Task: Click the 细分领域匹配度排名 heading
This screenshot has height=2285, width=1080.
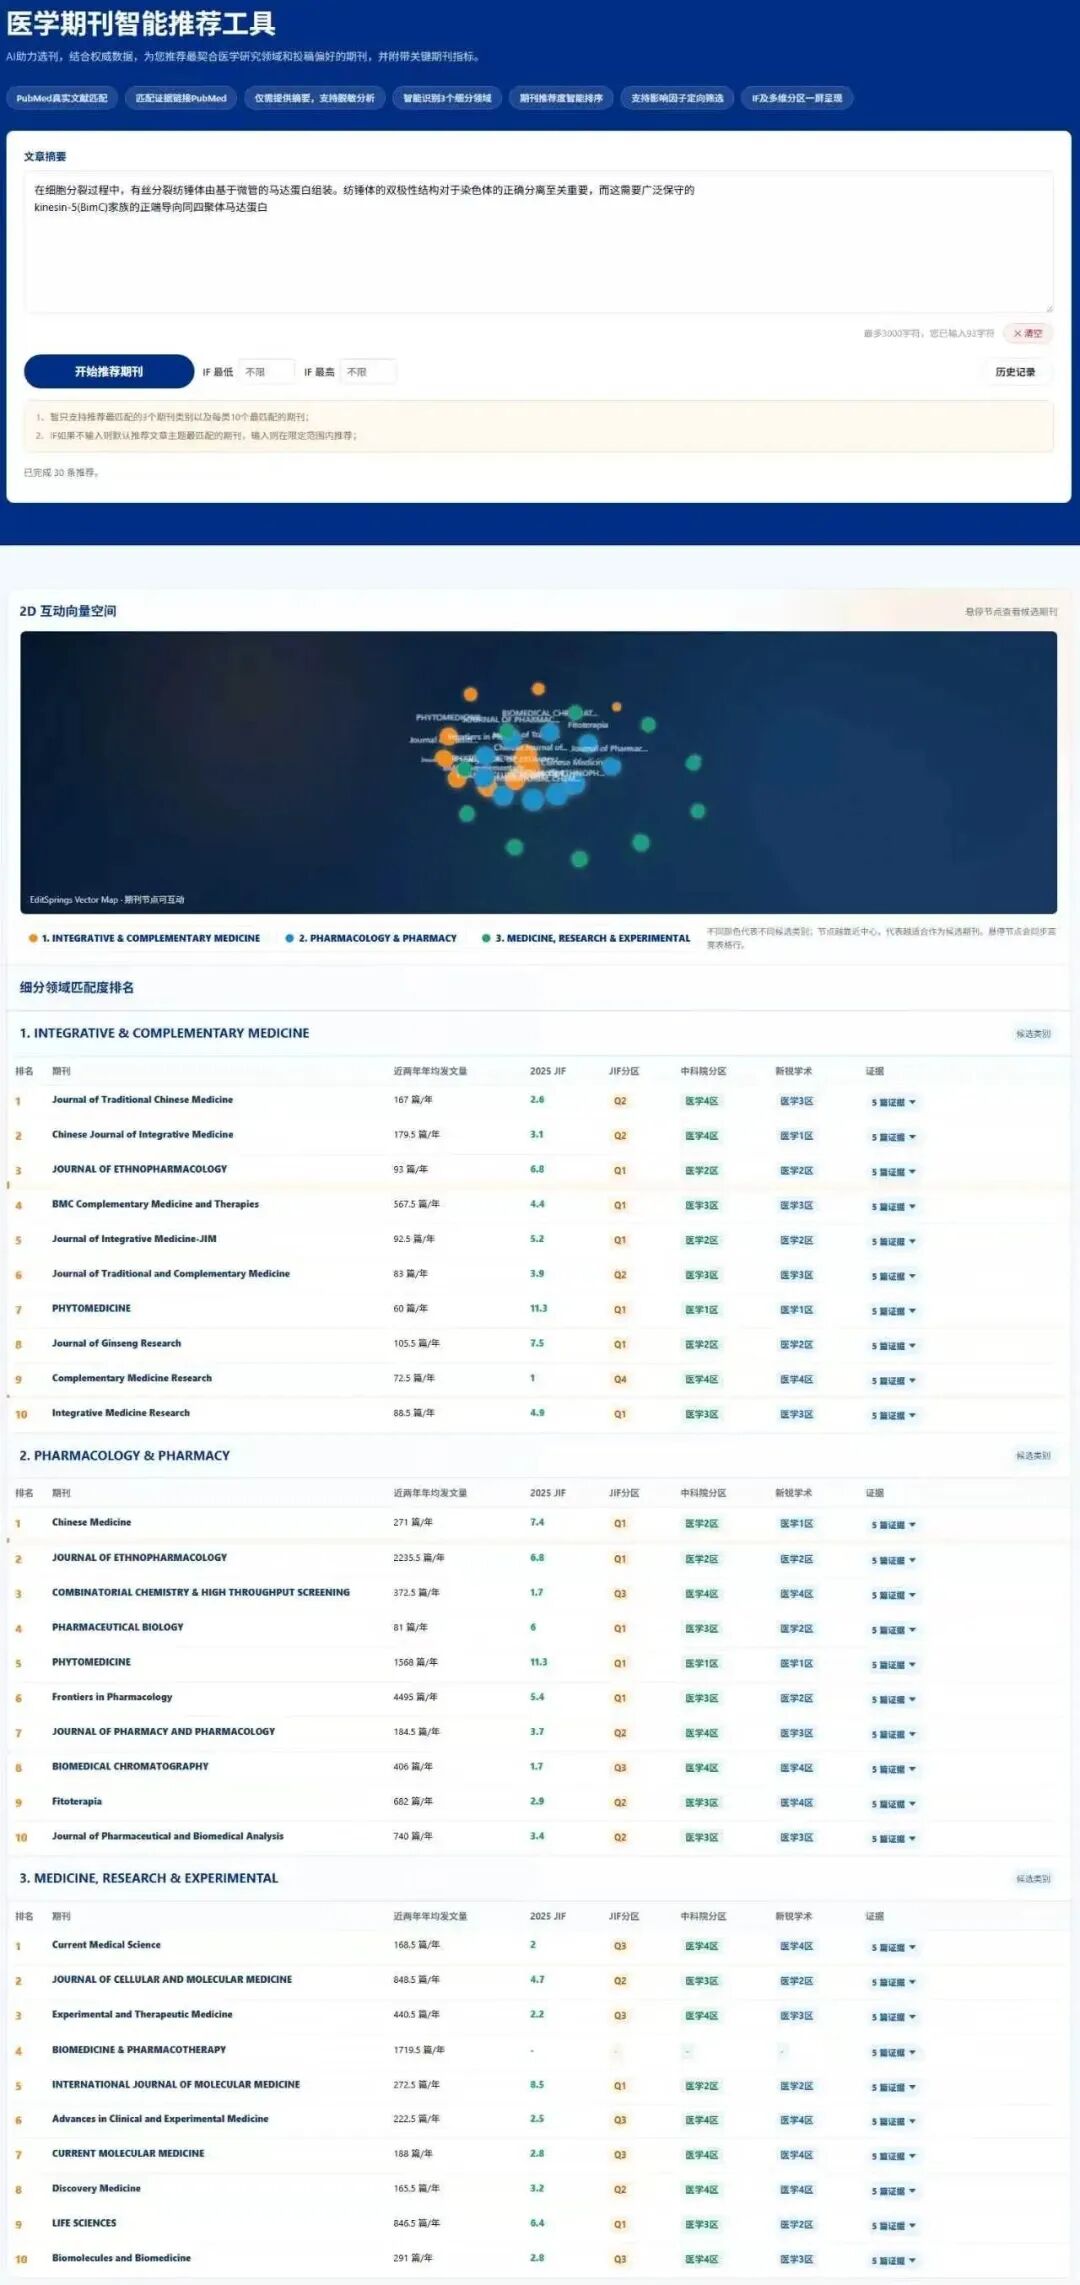Action: pyautogui.click(x=77, y=987)
